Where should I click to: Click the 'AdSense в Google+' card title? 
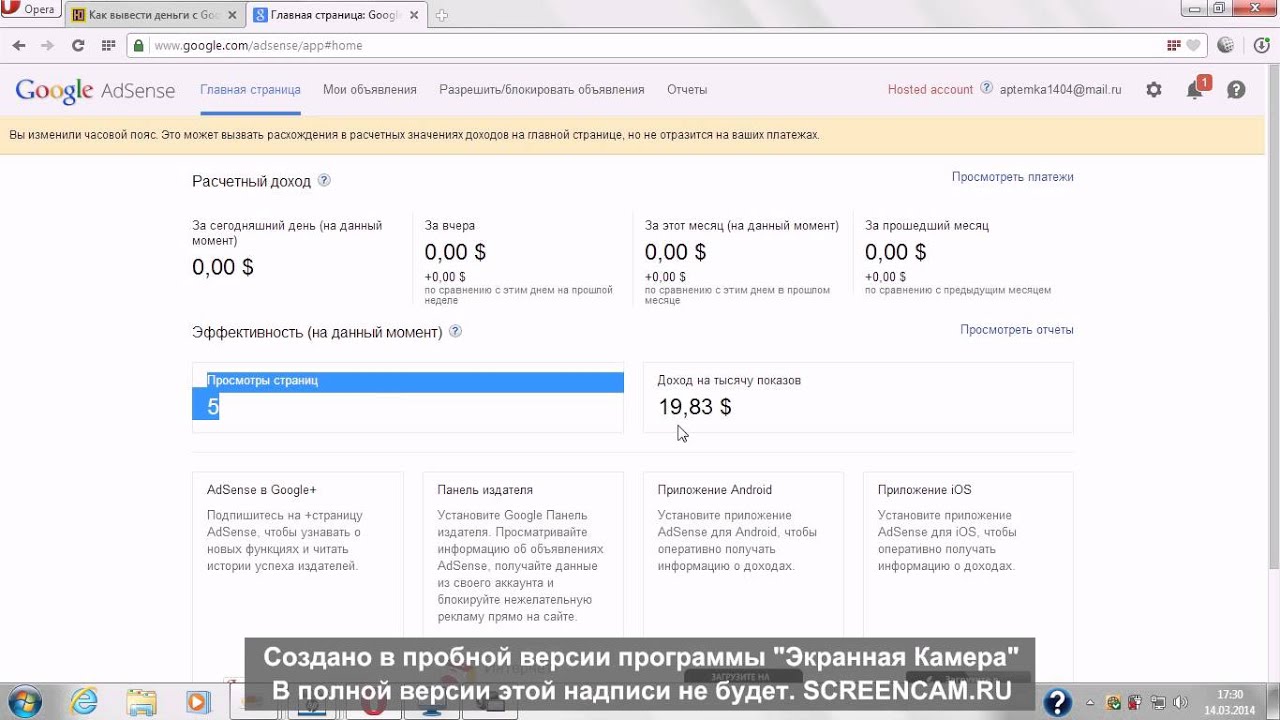click(262, 490)
